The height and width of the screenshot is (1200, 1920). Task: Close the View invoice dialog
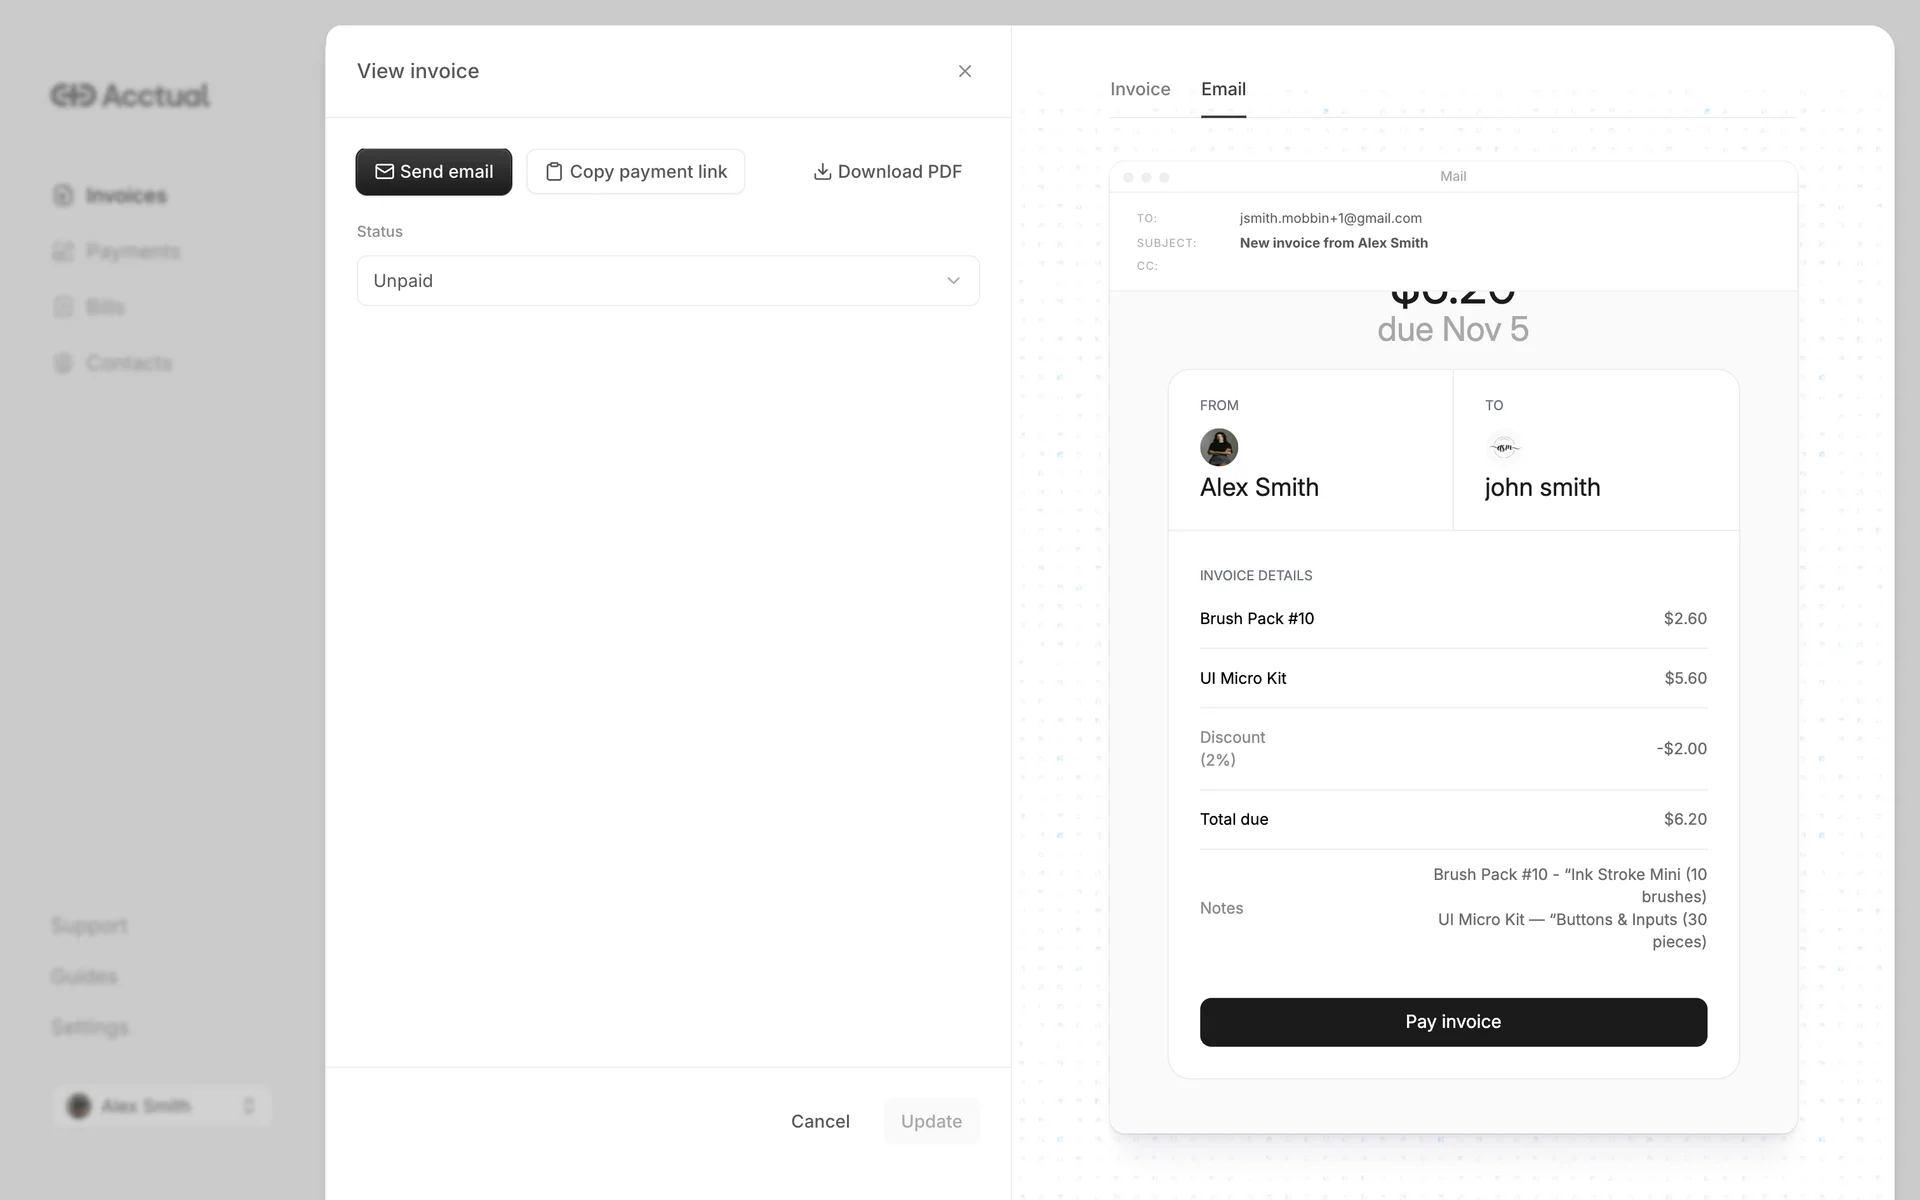coord(964,71)
